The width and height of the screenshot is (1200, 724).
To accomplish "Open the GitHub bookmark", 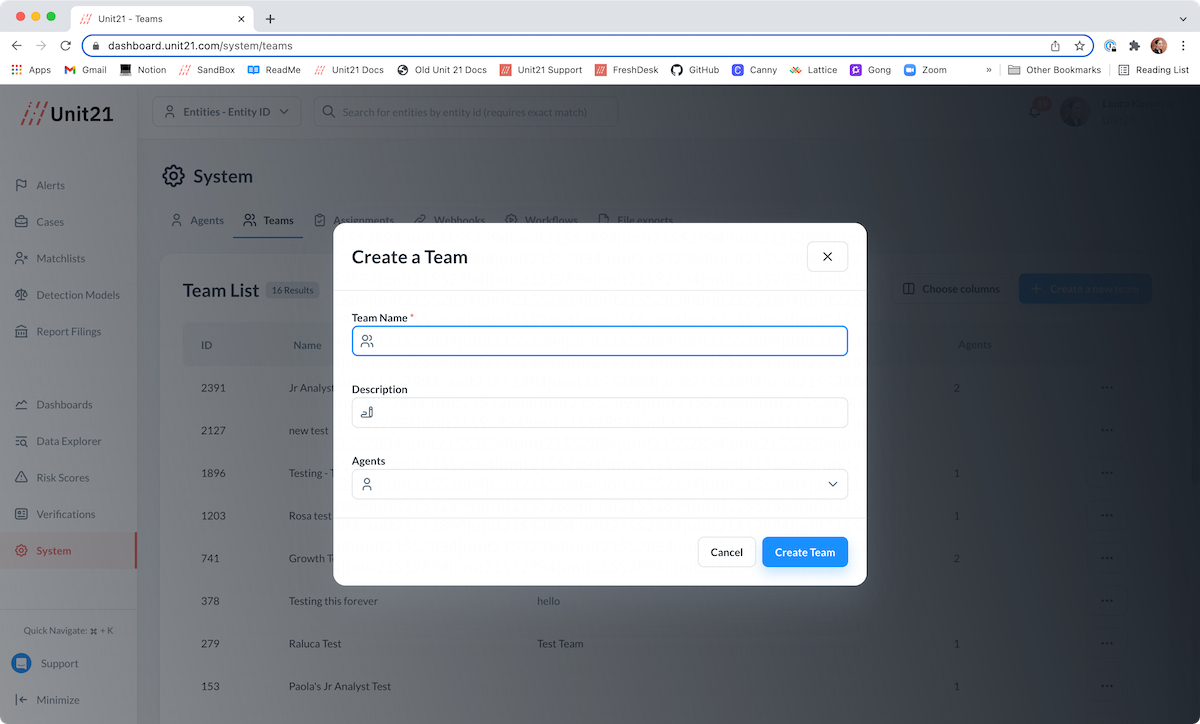I will (x=695, y=70).
